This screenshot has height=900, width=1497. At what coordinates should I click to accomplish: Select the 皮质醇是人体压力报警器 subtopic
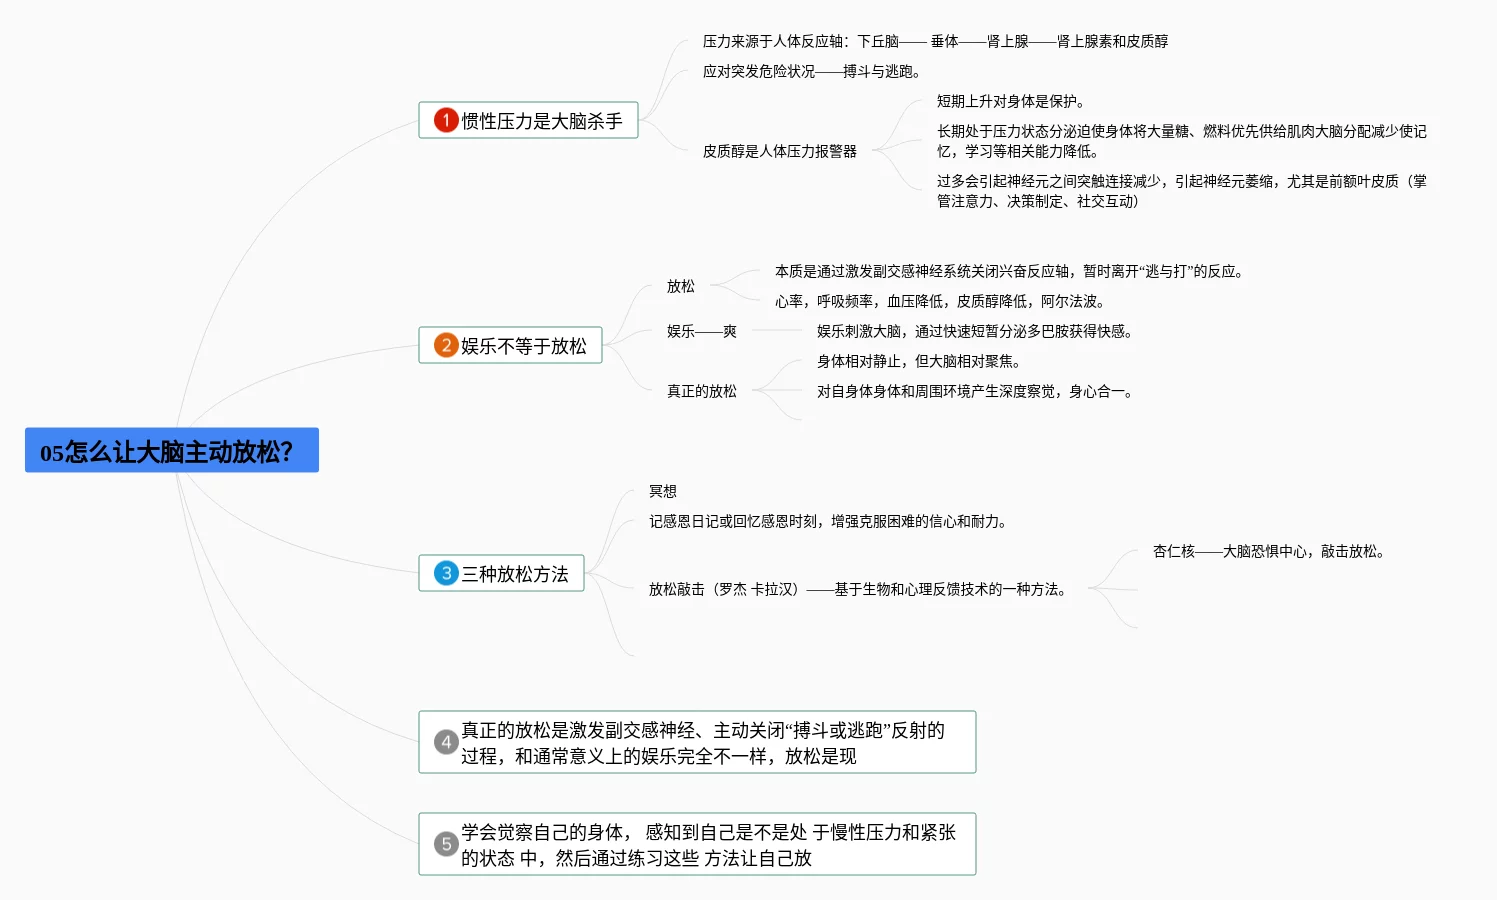[x=779, y=152]
